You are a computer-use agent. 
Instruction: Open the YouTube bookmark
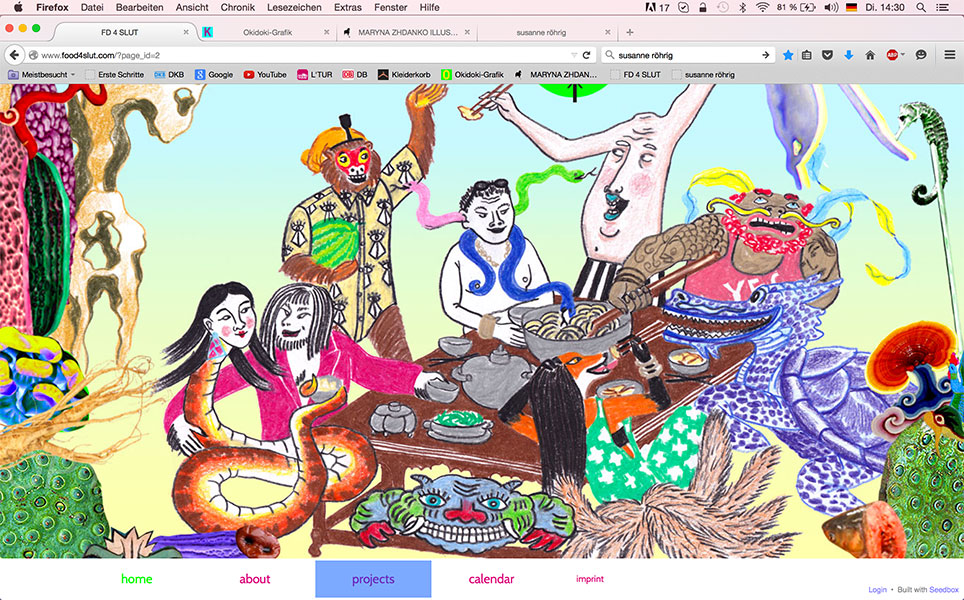coord(265,75)
